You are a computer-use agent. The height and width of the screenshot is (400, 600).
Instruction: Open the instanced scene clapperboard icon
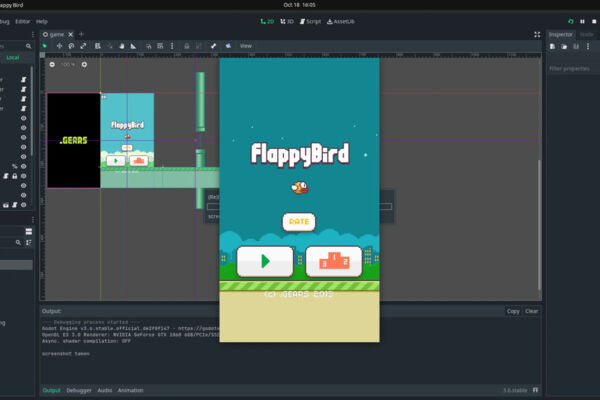pyautogui.click(x=6, y=205)
